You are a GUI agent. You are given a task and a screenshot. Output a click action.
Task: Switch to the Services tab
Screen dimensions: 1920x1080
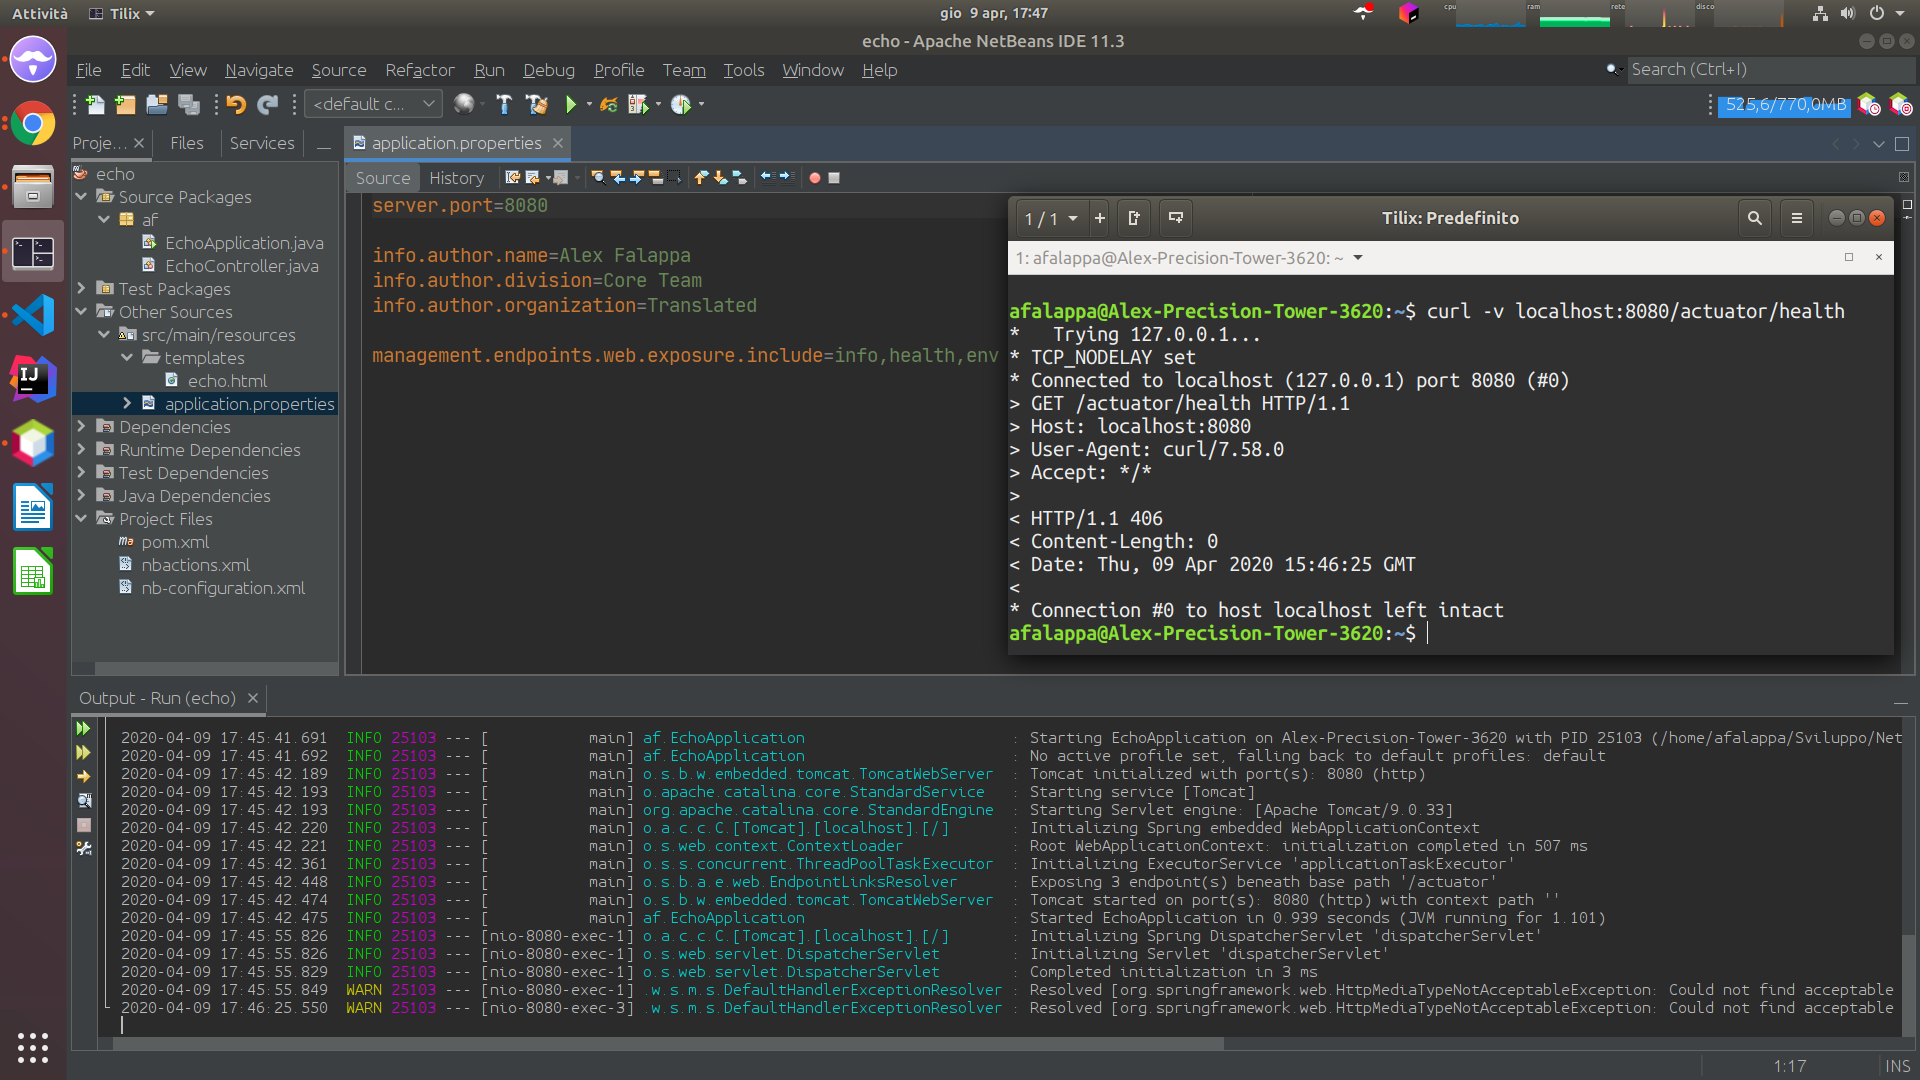click(262, 143)
